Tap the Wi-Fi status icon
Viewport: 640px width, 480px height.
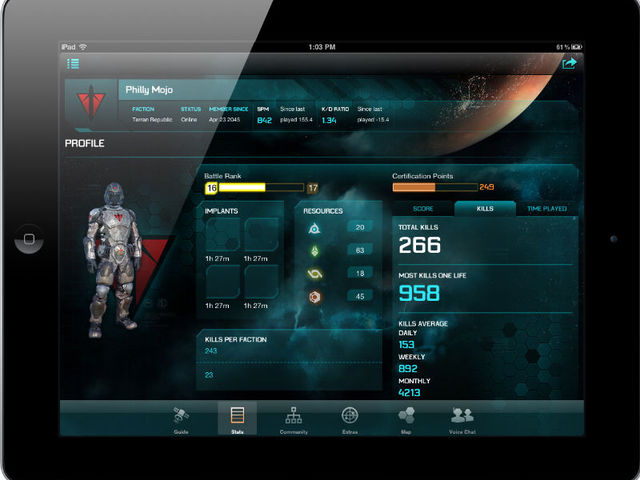click(83, 47)
